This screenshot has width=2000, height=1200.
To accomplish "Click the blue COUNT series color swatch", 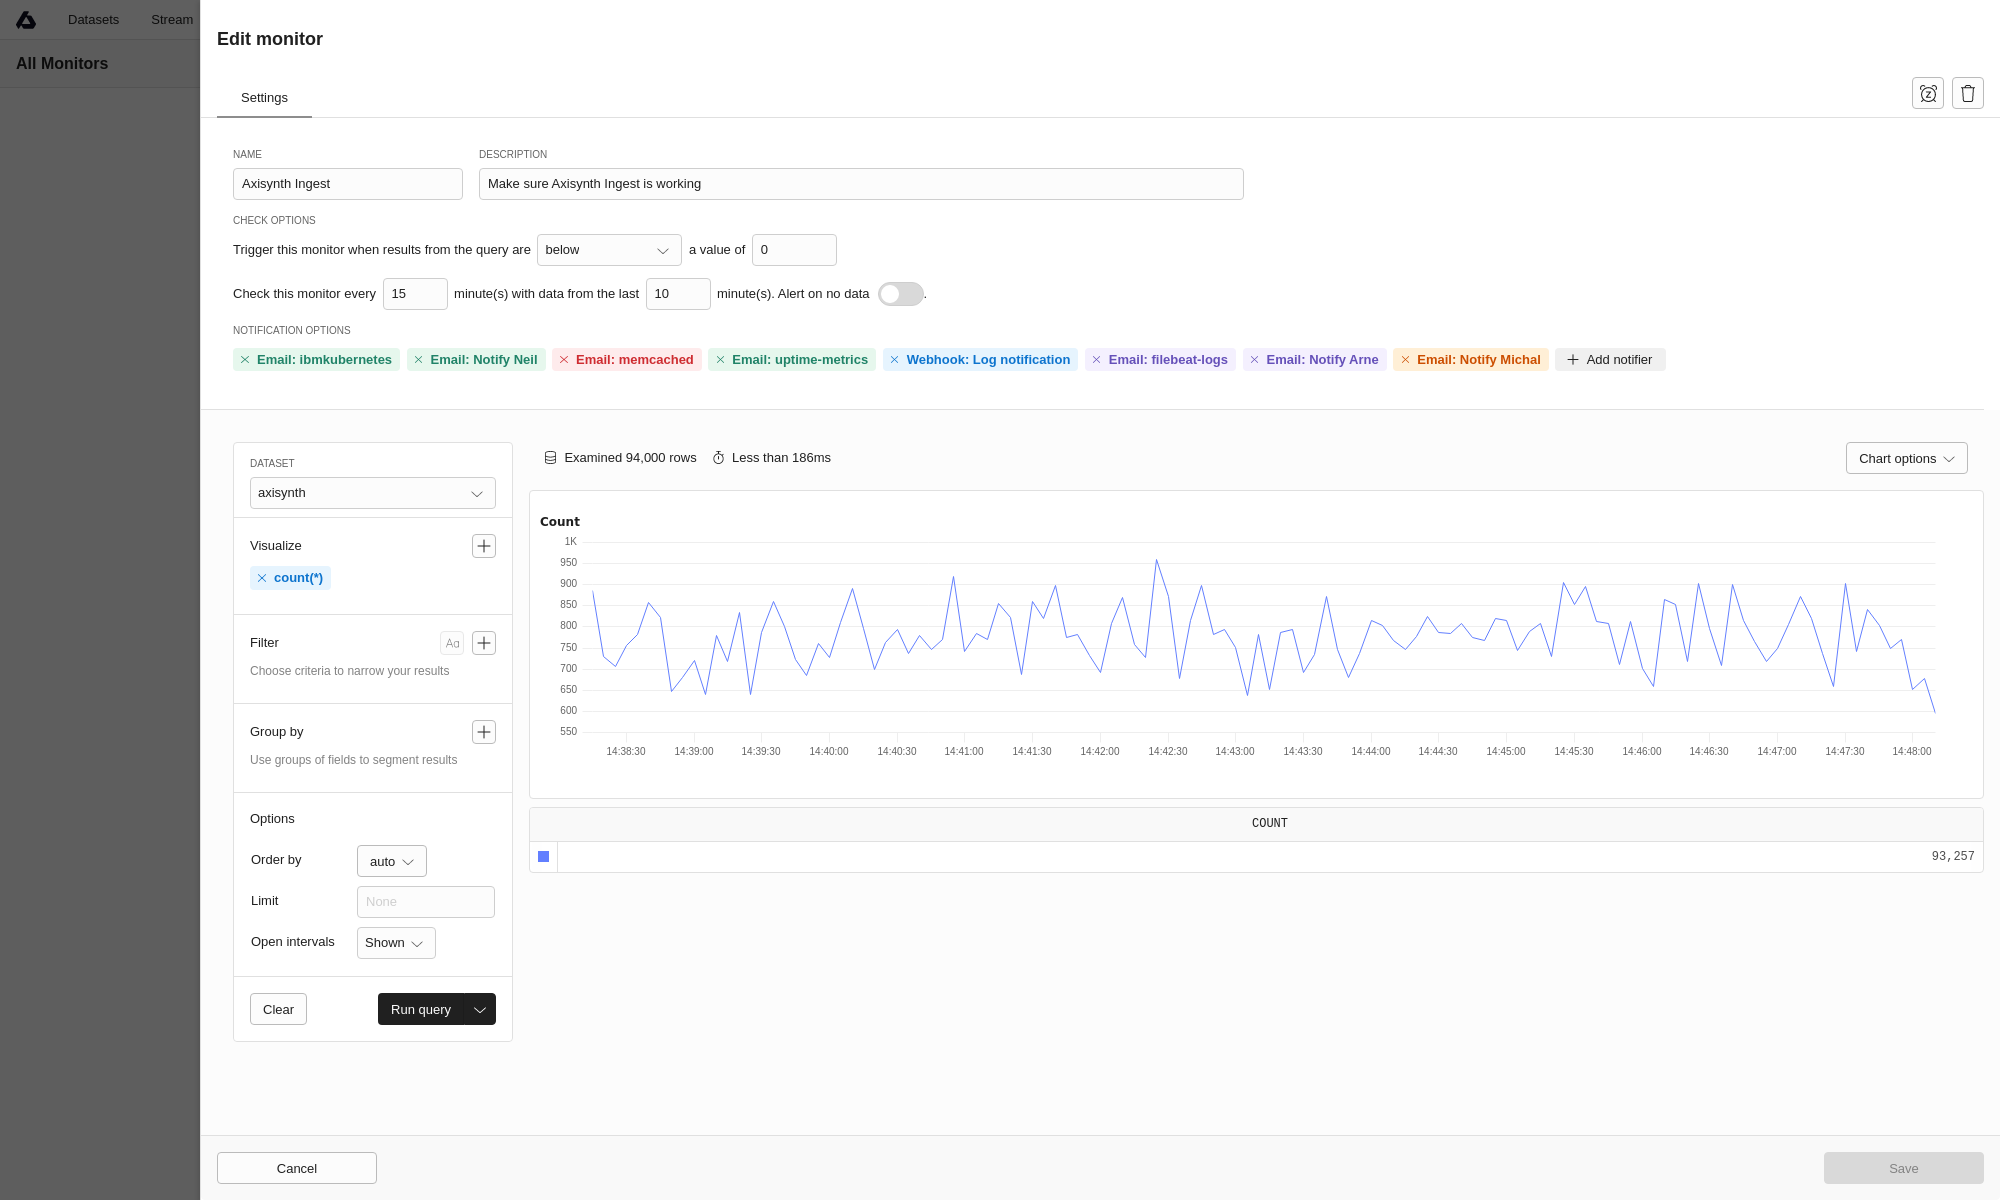I will [543, 857].
